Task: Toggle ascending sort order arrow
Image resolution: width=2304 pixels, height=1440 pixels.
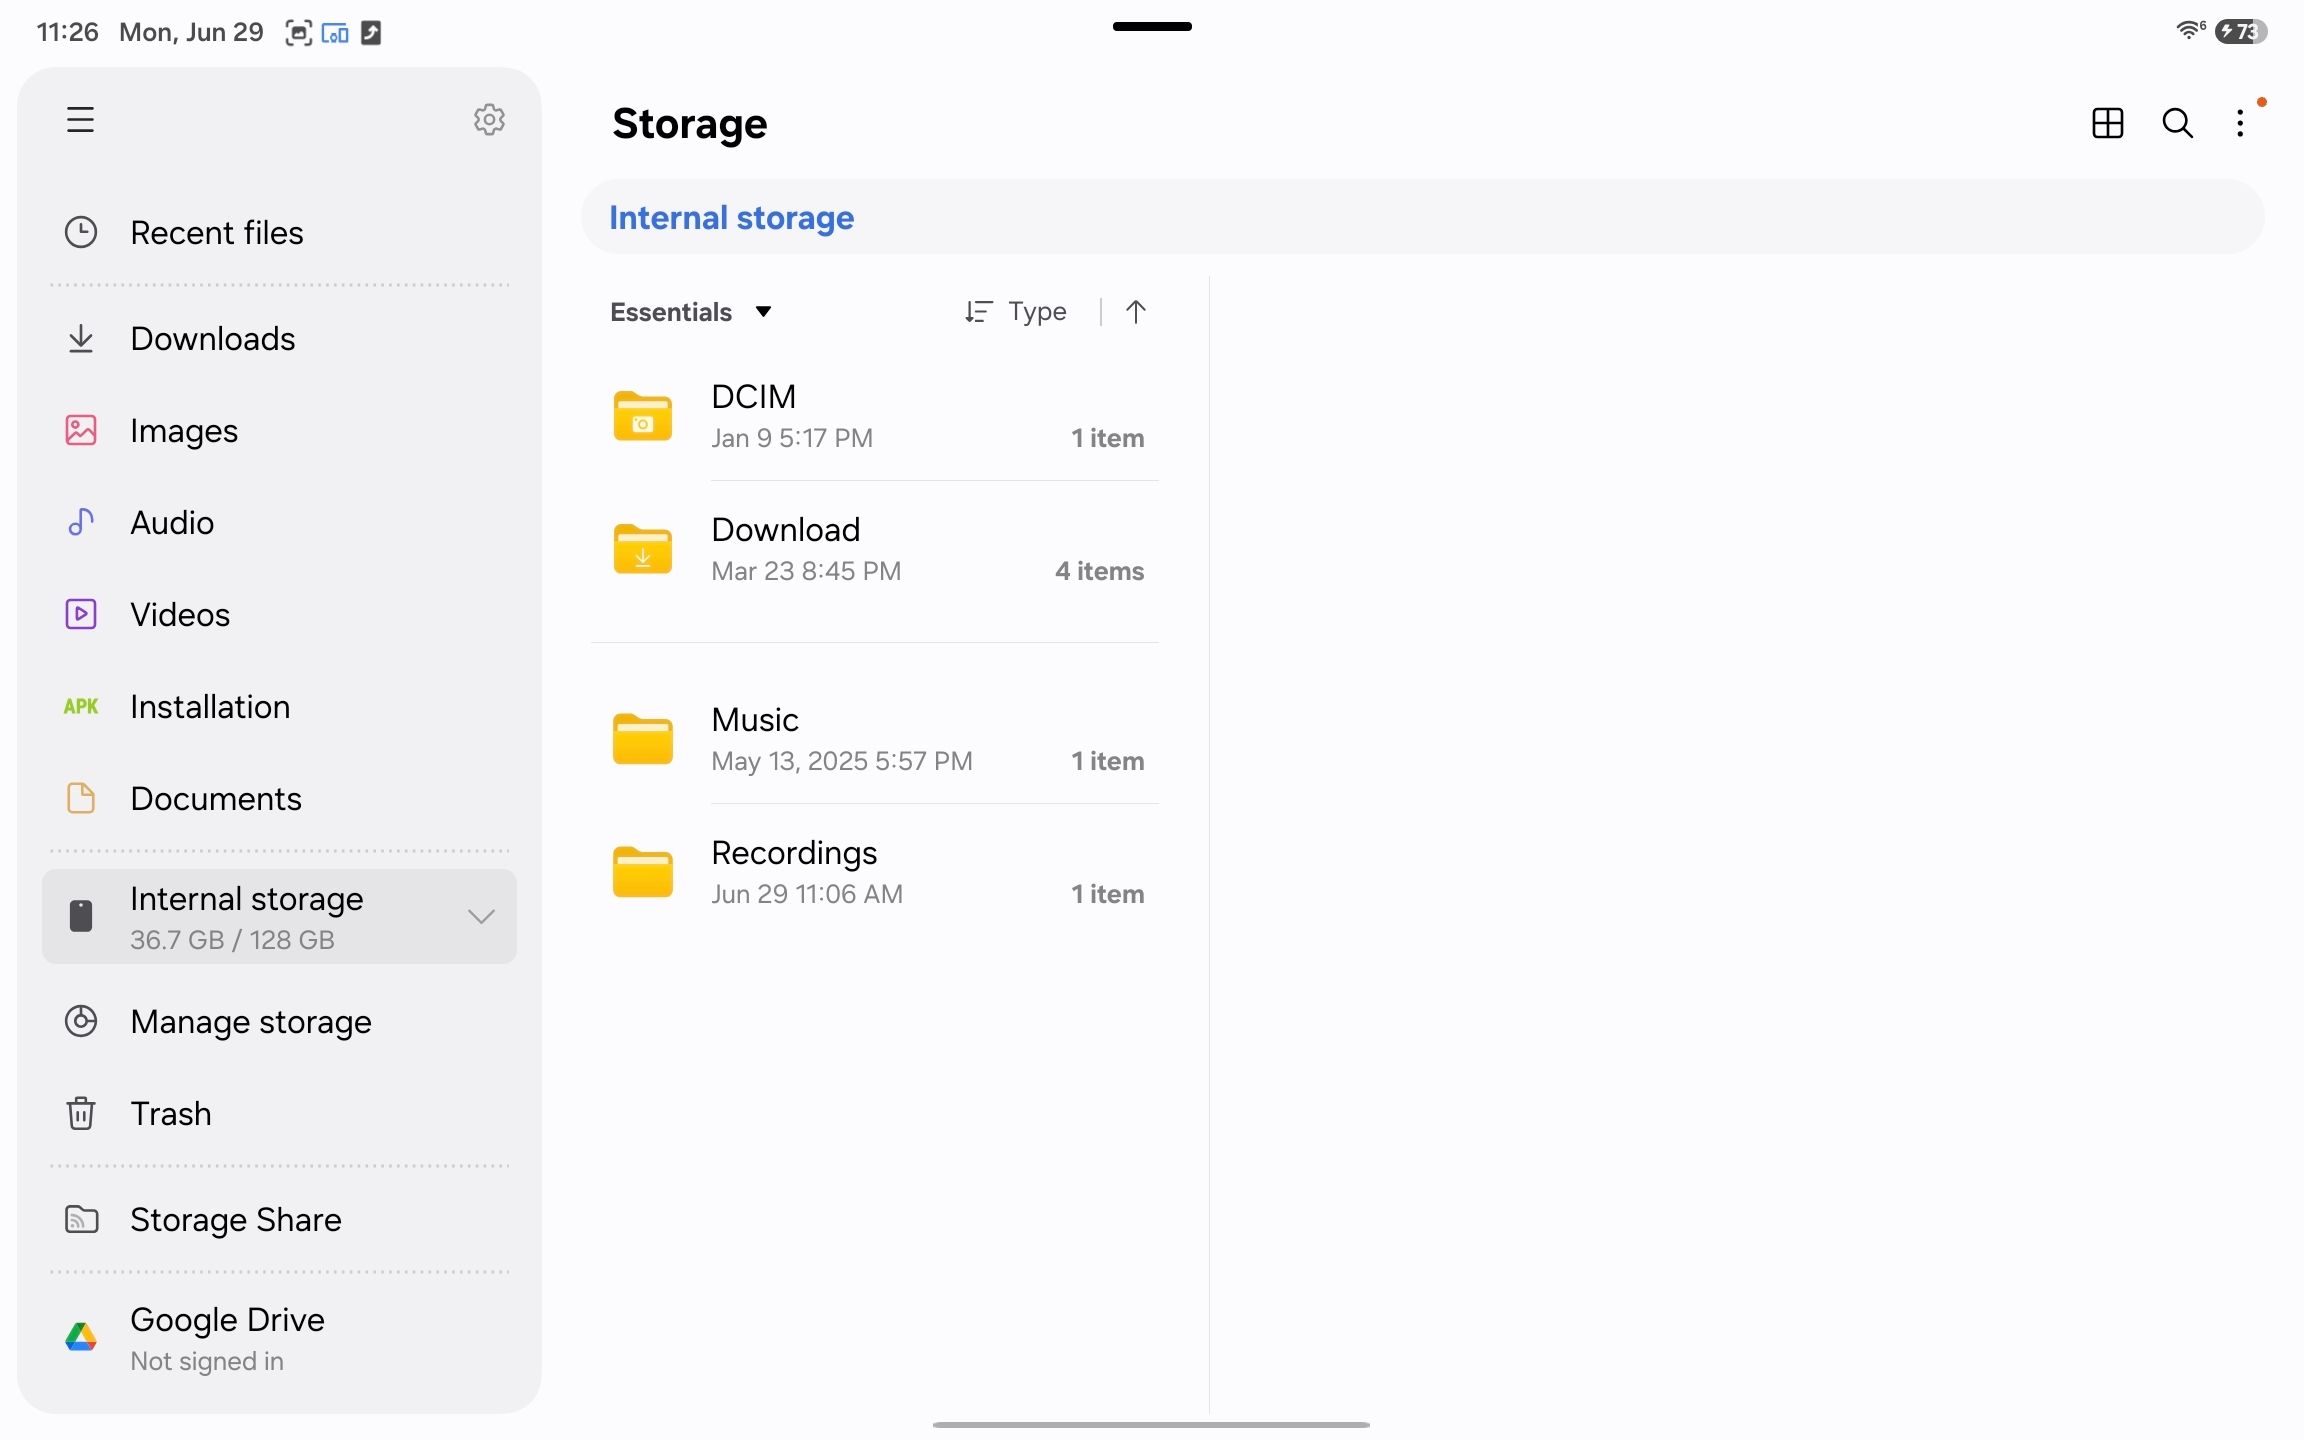Action: 1135,312
